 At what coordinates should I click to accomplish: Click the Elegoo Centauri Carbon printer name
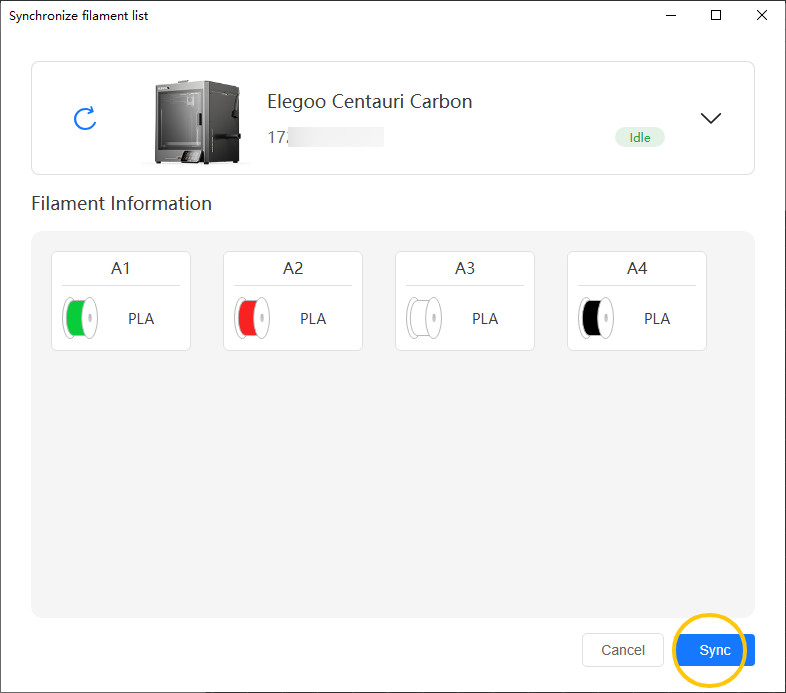click(x=369, y=102)
